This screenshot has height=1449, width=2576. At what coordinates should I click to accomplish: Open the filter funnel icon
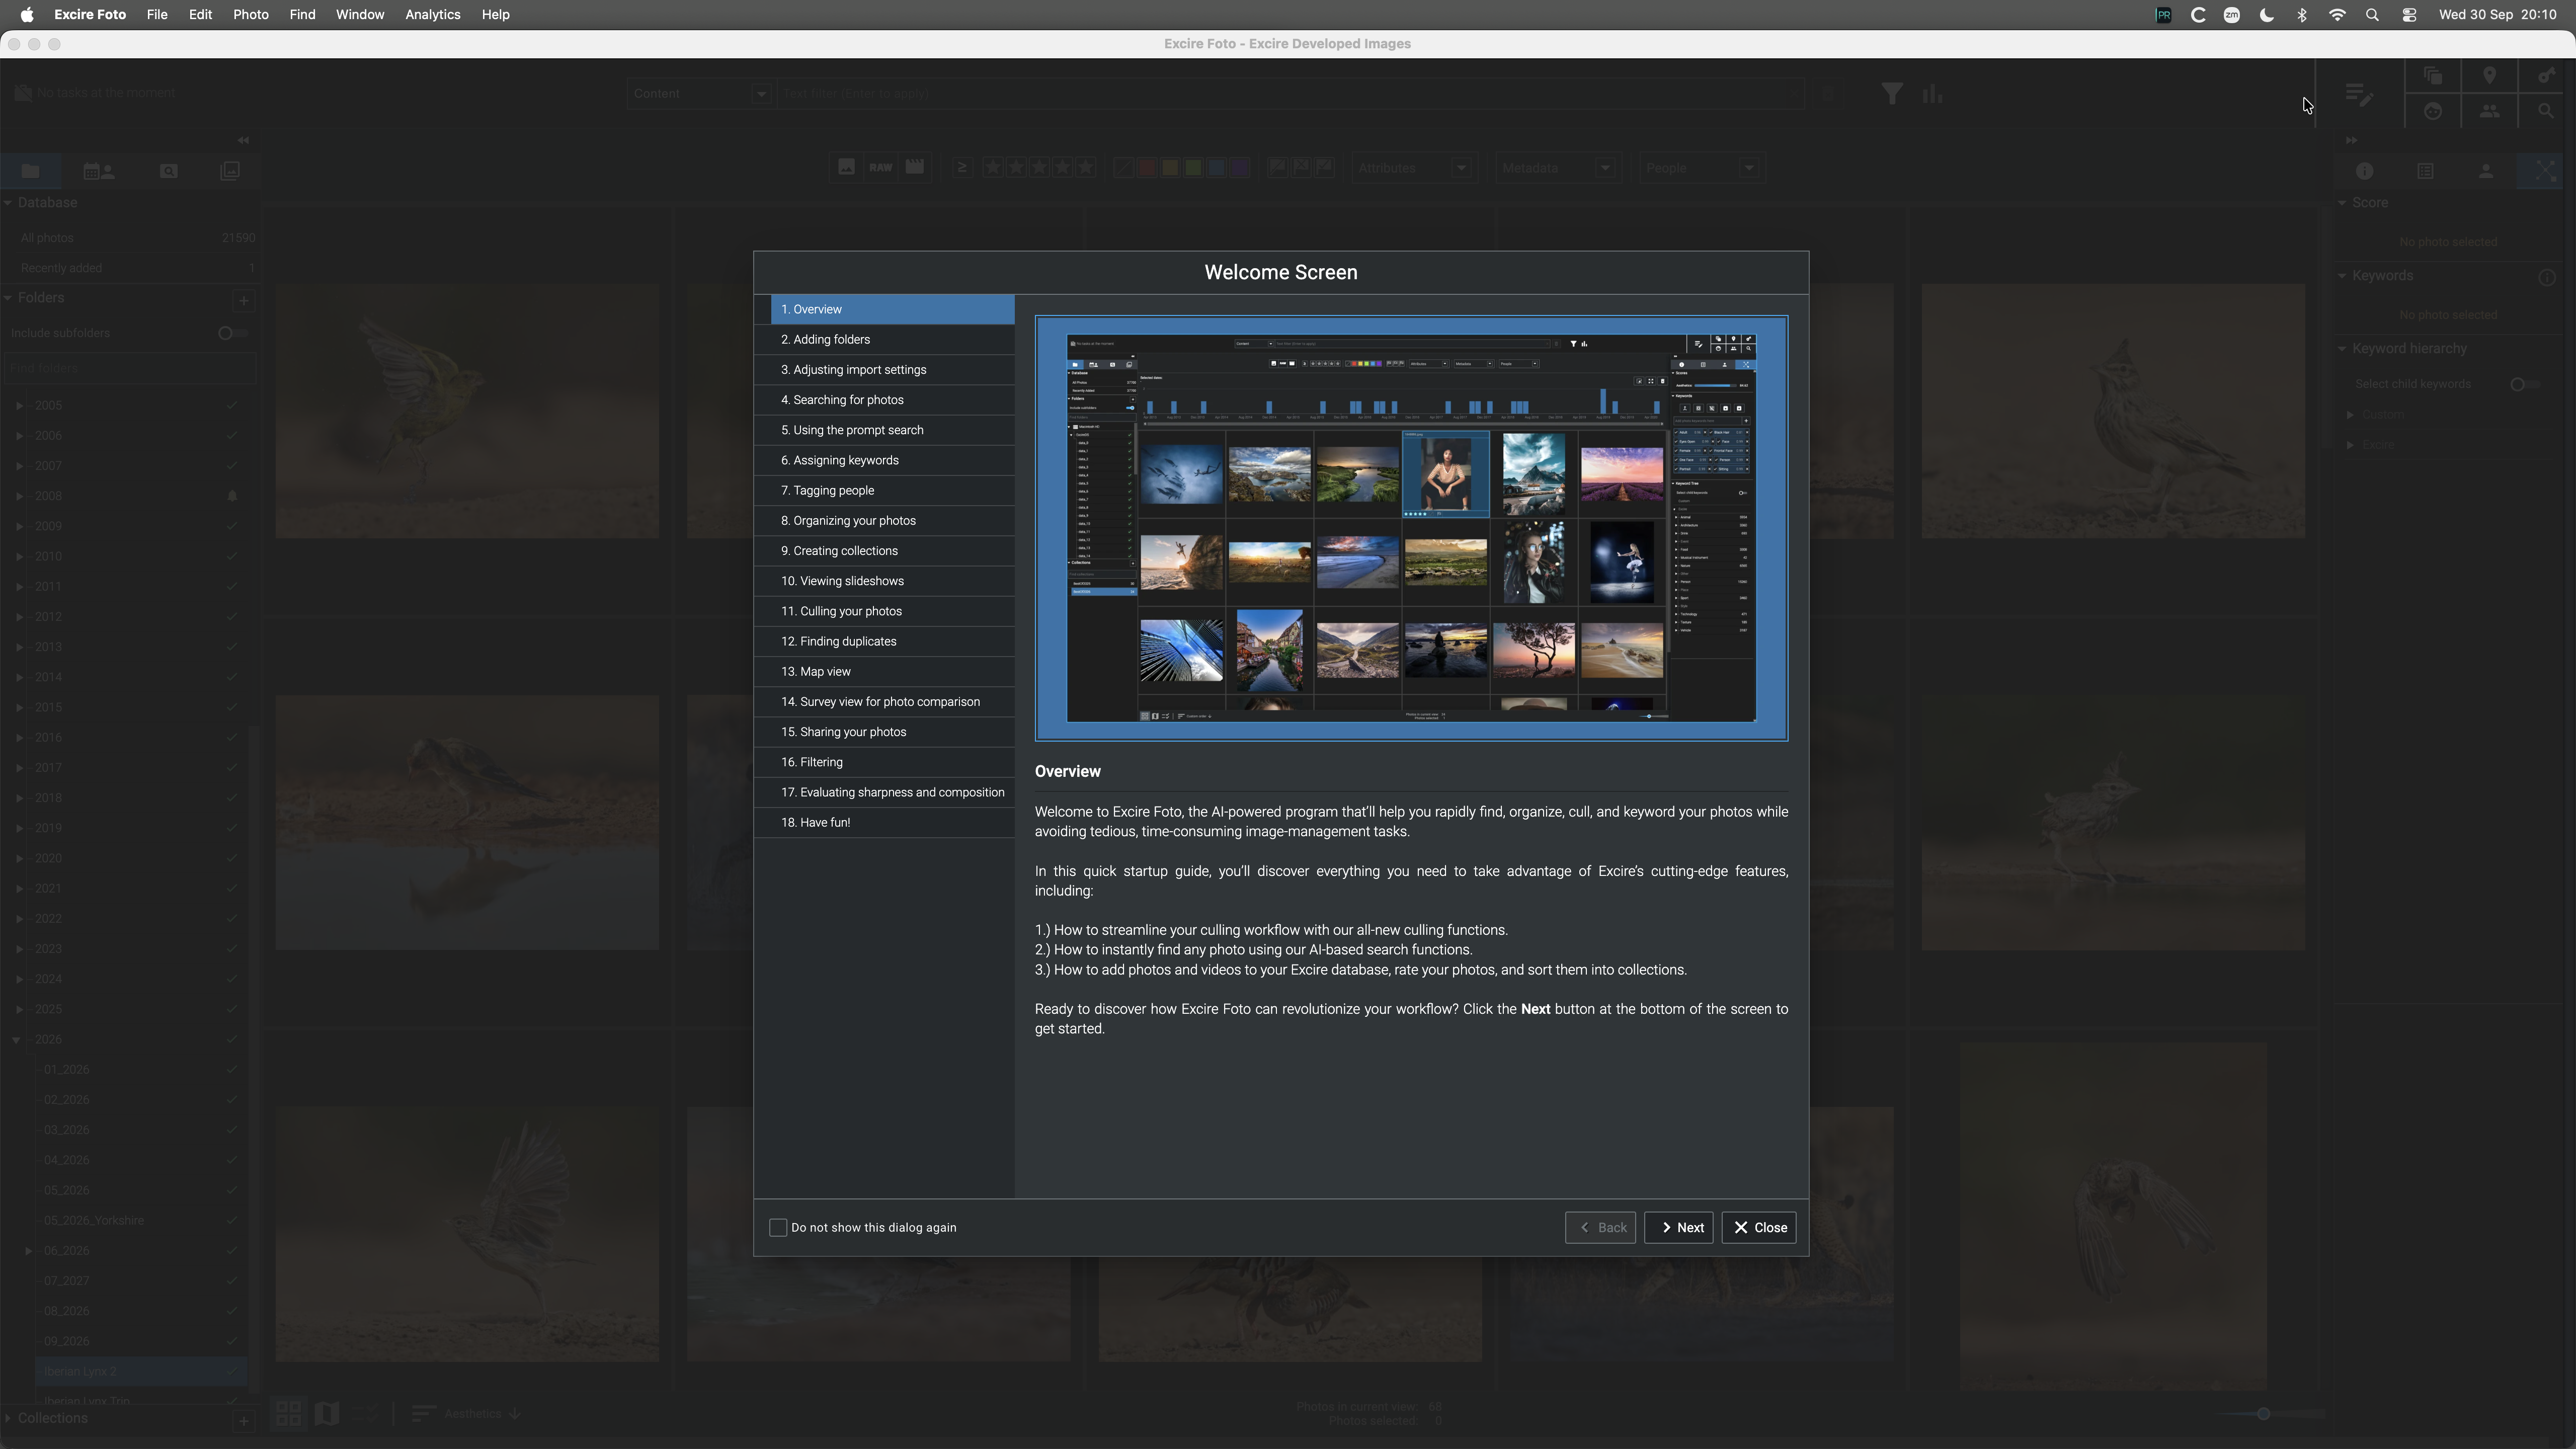(x=1891, y=94)
